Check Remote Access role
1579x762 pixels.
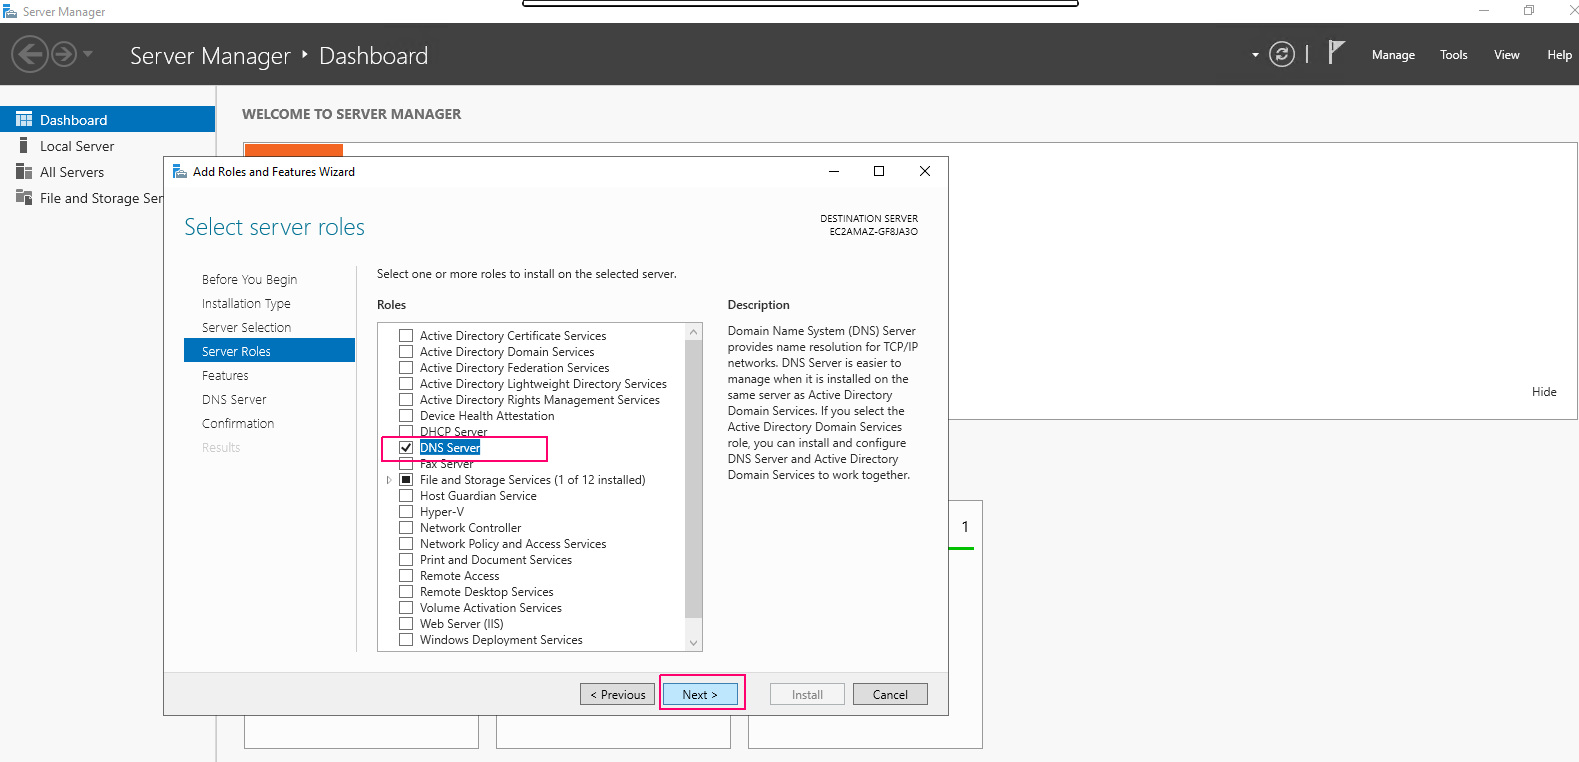tap(406, 576)
